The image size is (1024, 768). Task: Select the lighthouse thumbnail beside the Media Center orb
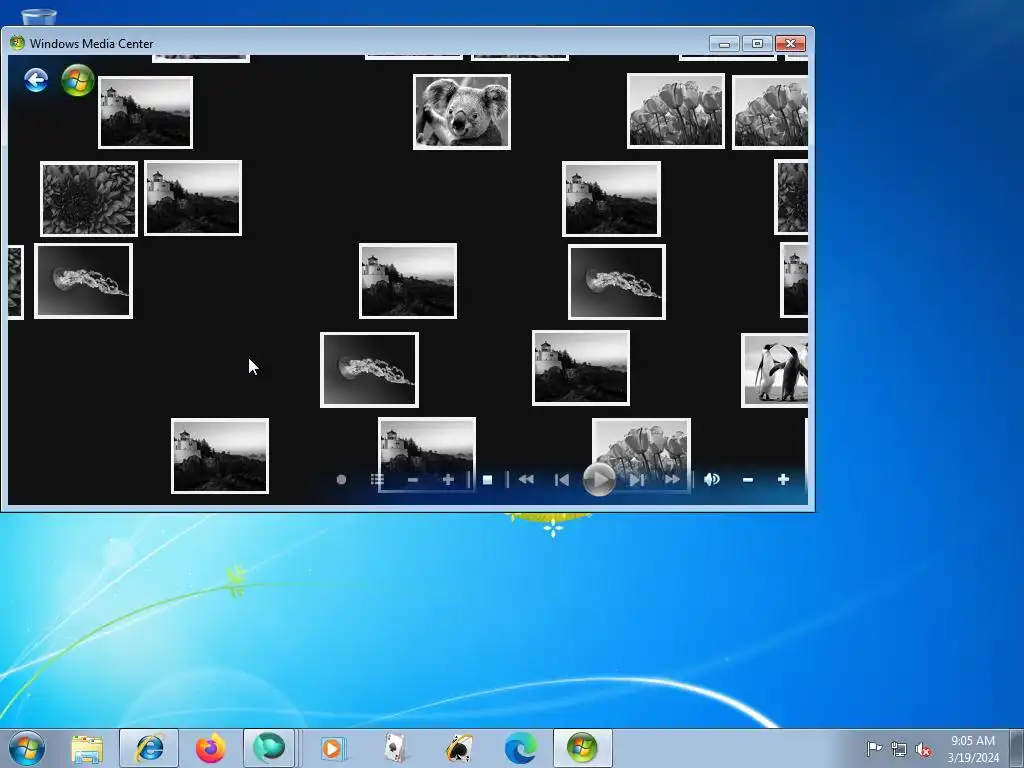[x=146, y=112]
